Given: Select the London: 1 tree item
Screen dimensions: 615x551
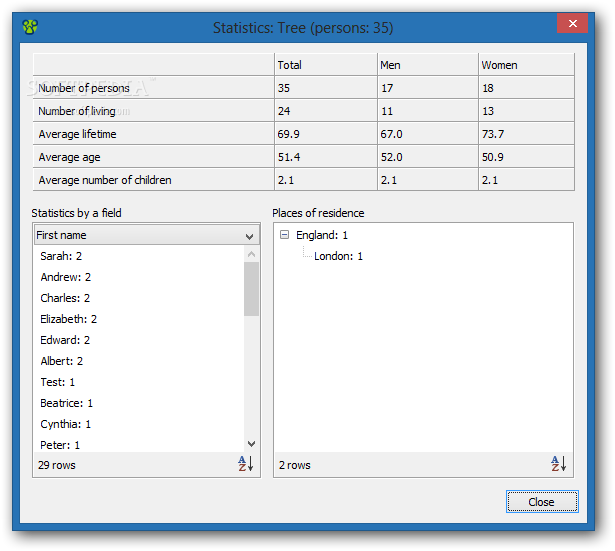Looking at the screenshot, I should click(x=338, y=256).
